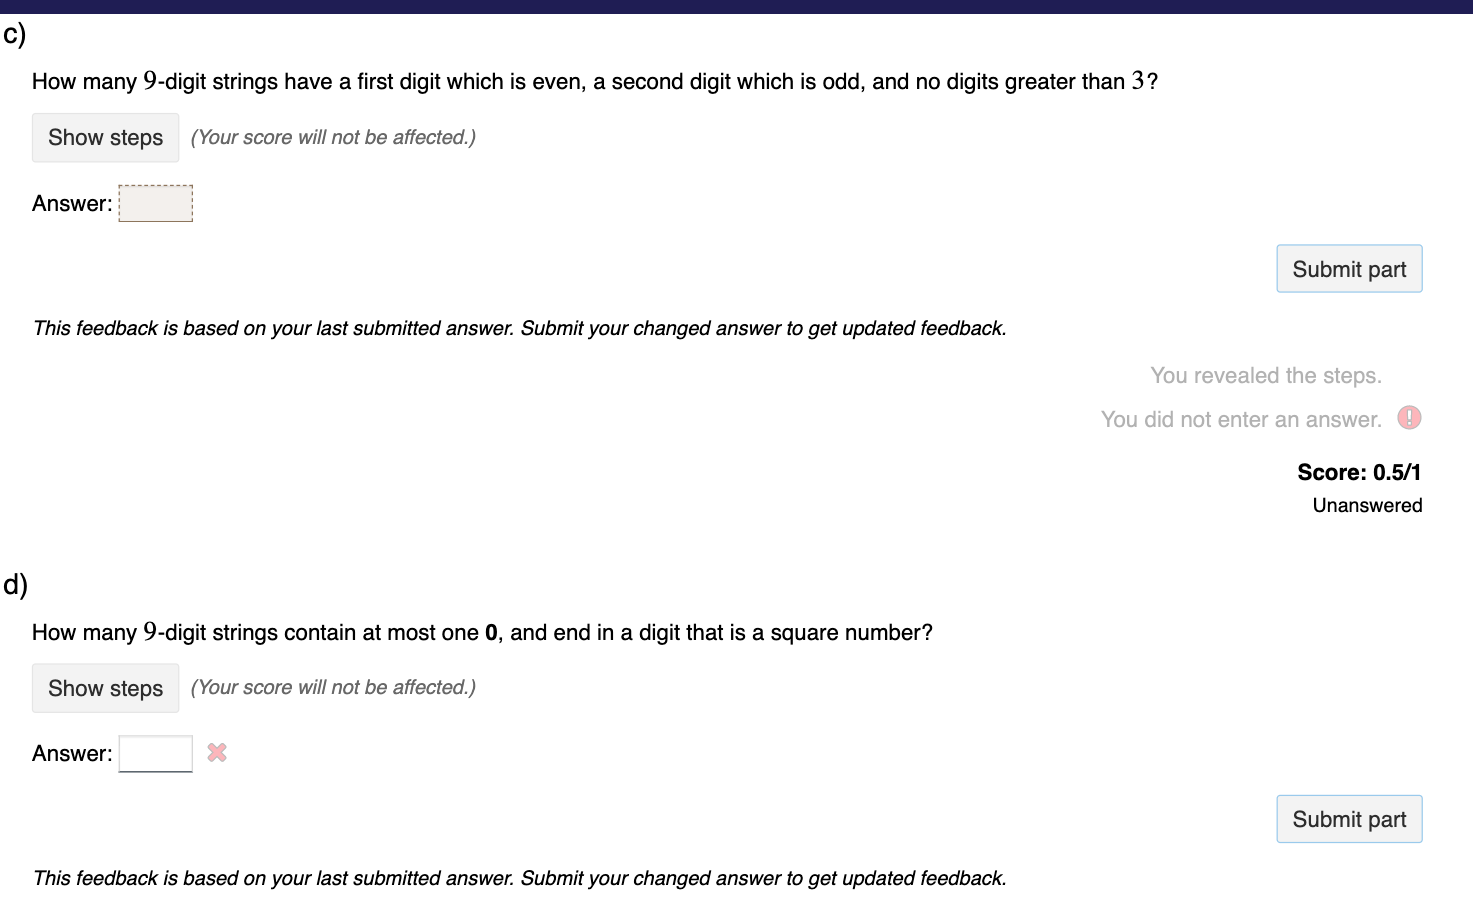This screenshot has width=1473, height=911.
Task: Click the 'Score: 0.5/1' text
Action: [1360, 472]
